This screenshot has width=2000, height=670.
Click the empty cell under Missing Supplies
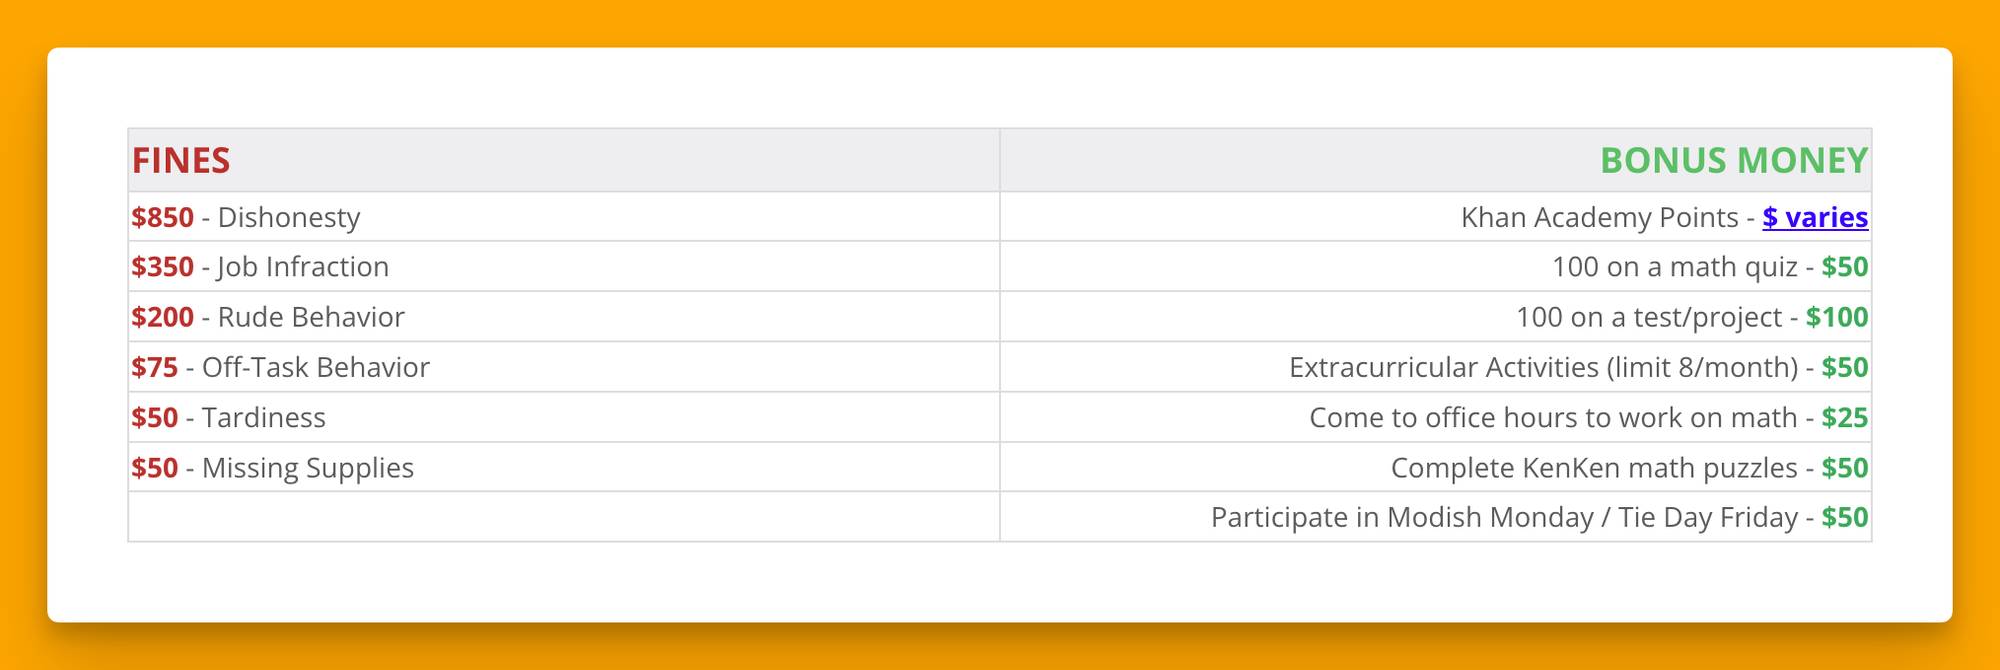(x=564, y=517)
